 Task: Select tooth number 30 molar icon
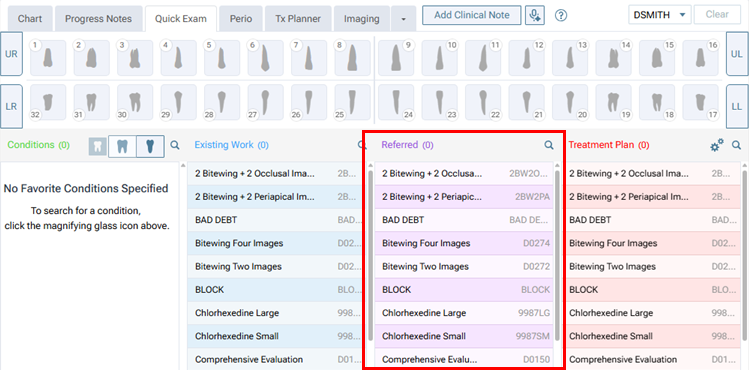(x=135, y=102)
